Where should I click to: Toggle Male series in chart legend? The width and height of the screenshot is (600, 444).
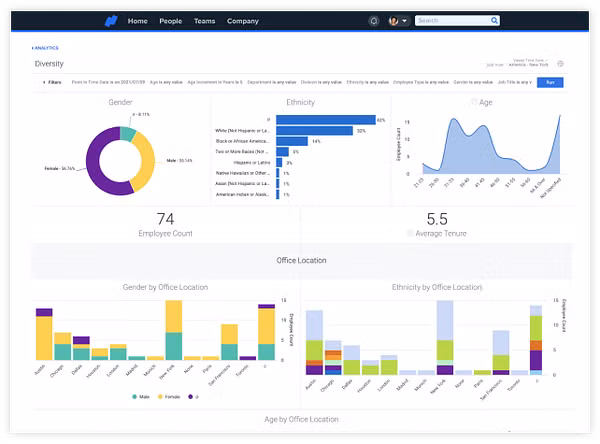[x=137, y=396]
